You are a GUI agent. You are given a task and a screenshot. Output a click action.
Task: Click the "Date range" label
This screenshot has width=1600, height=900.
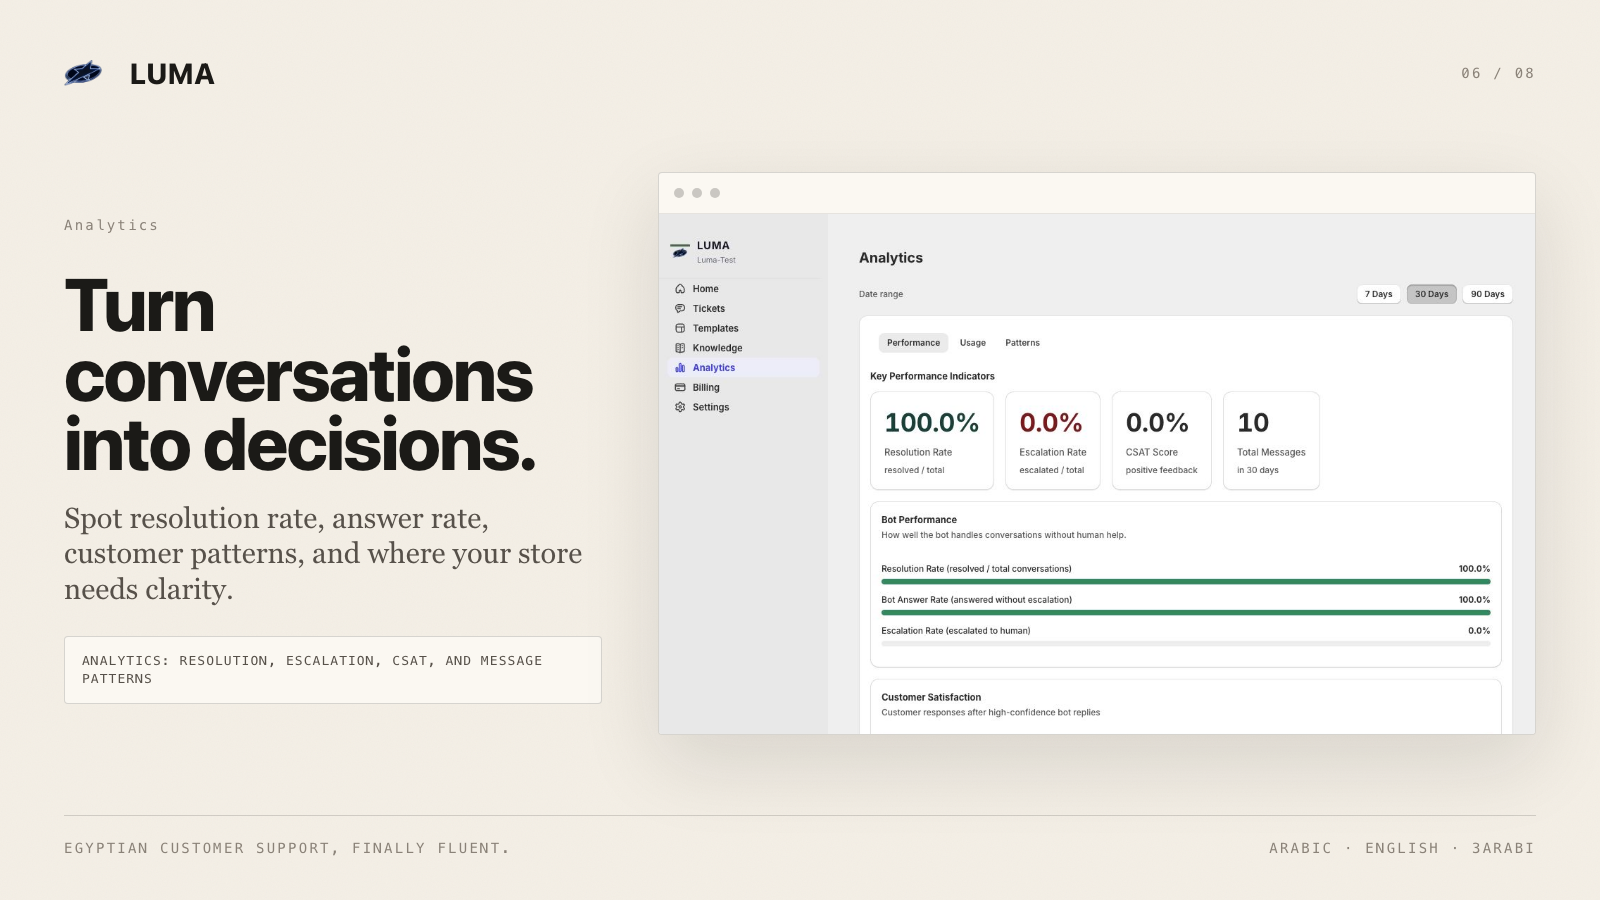881,294
